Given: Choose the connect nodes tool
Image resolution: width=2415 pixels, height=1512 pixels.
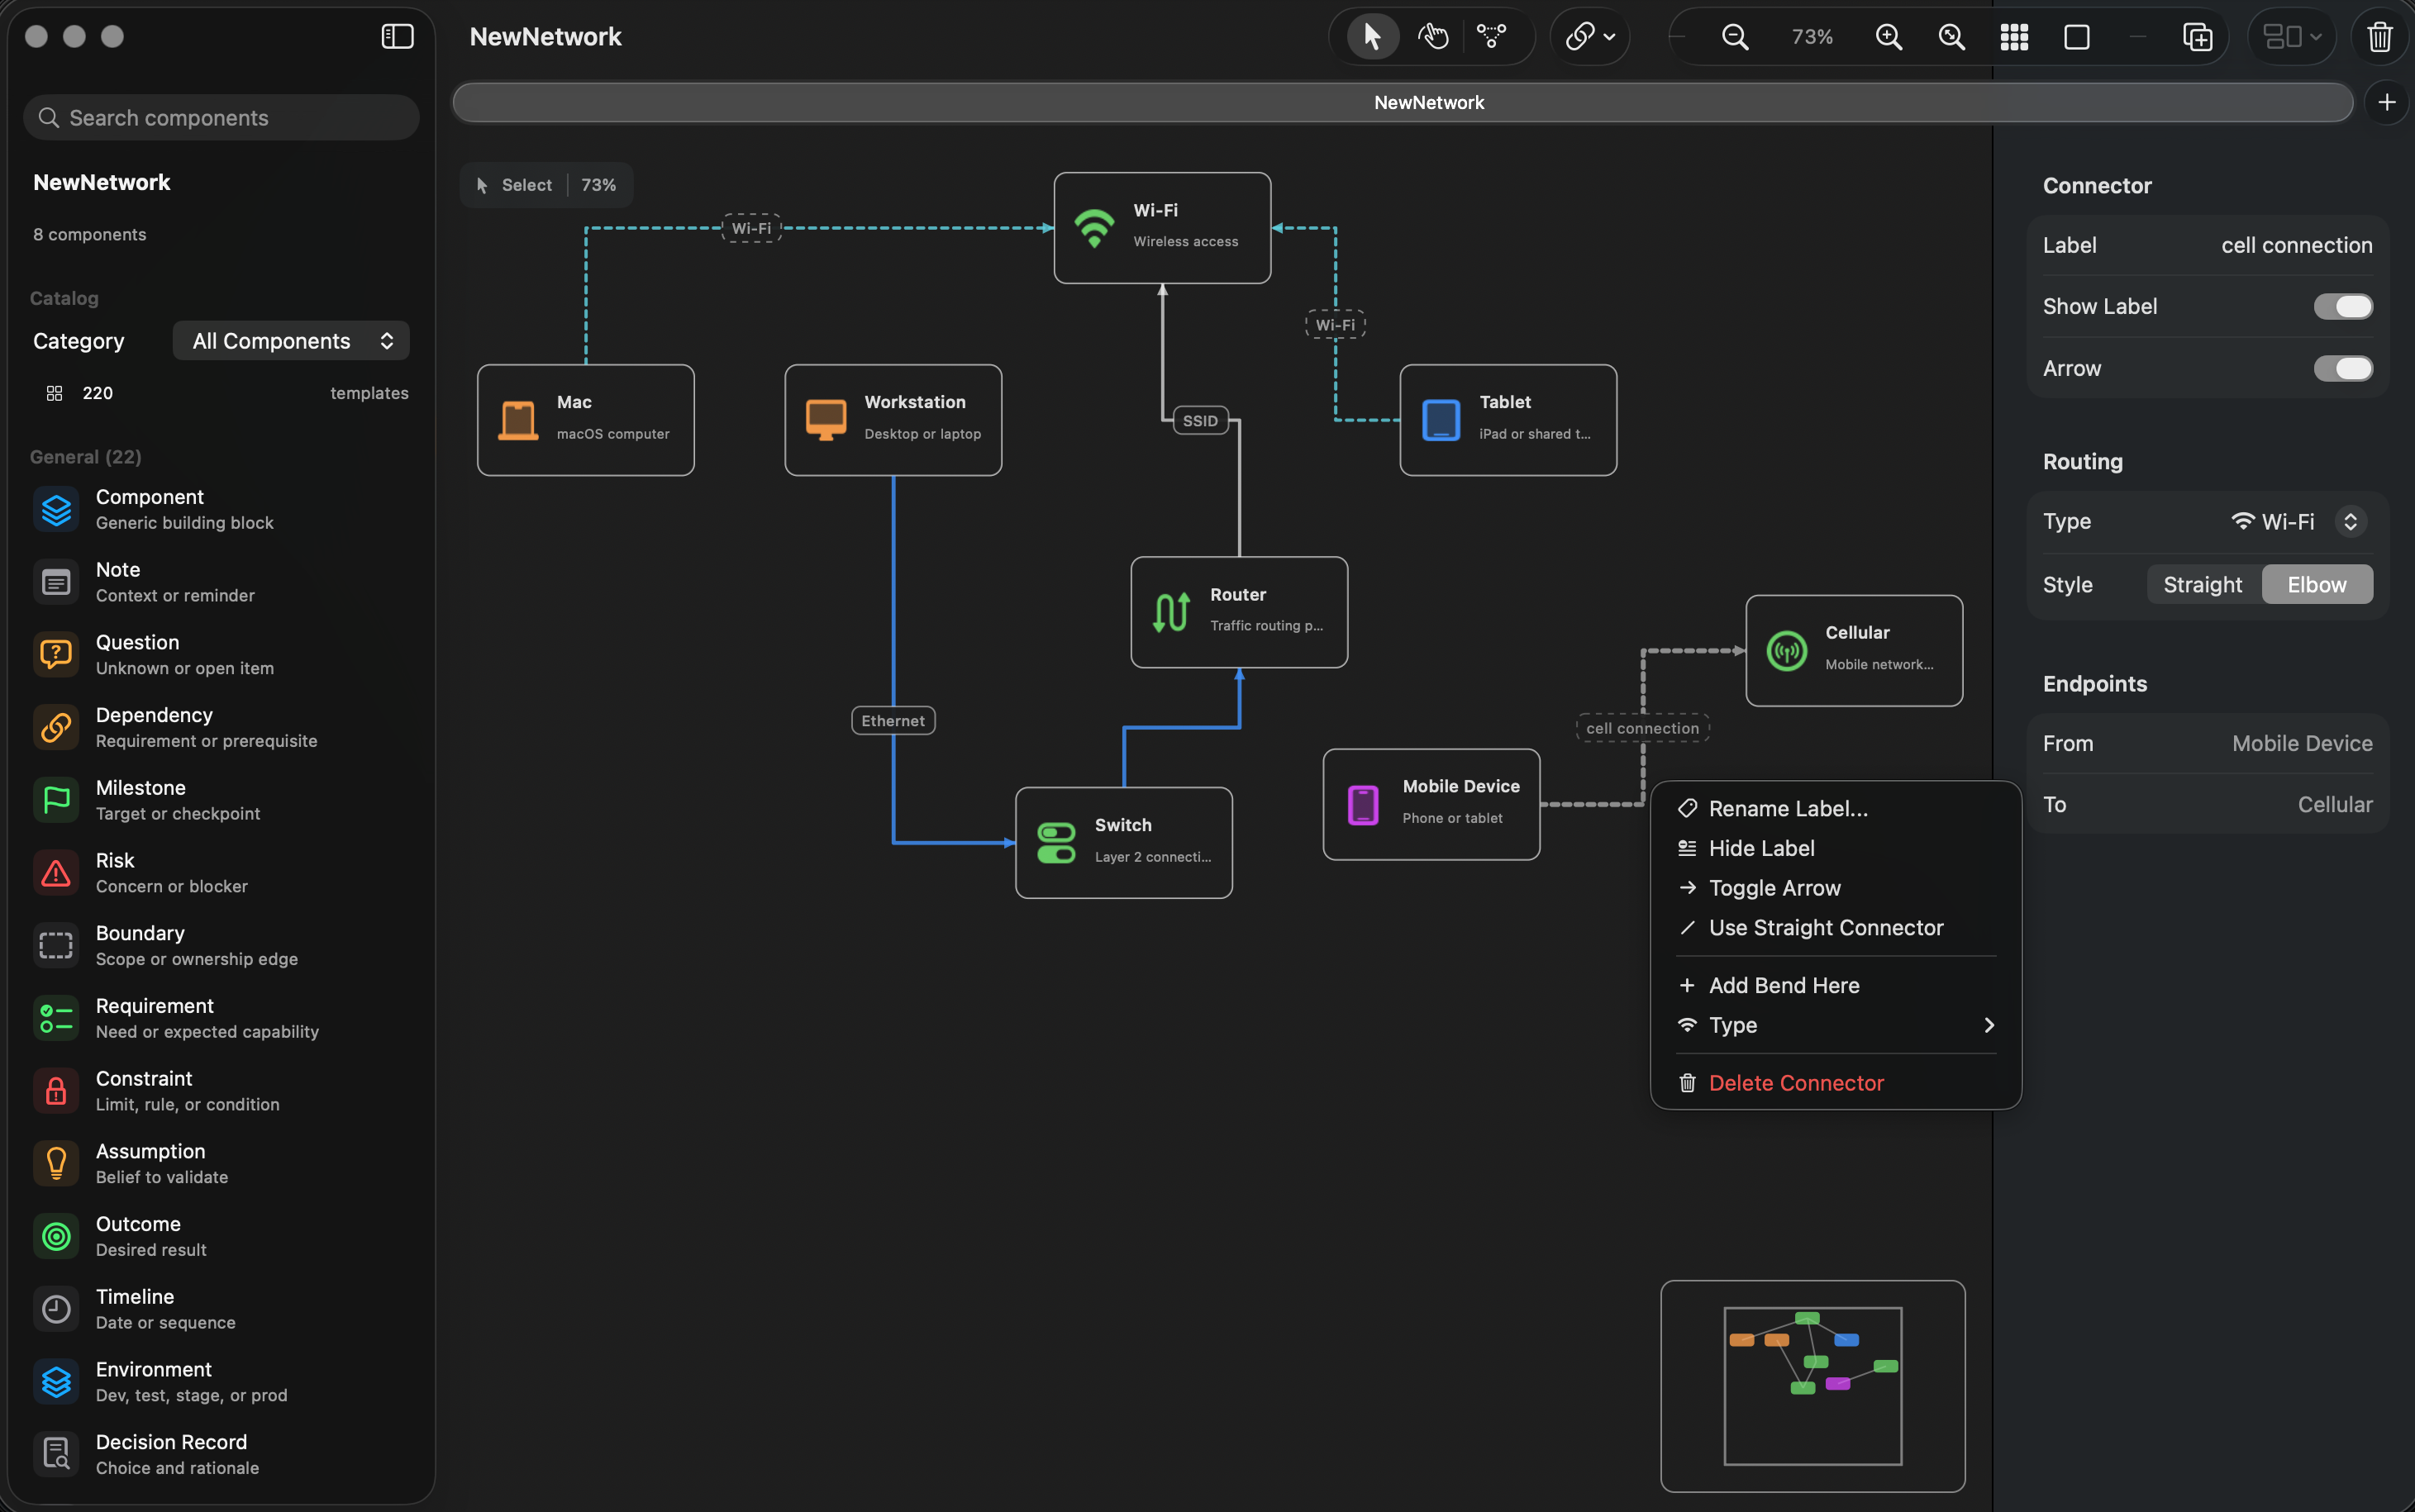Looking at the screenshot, I should pyautogui.click(x=1492, y=37).
